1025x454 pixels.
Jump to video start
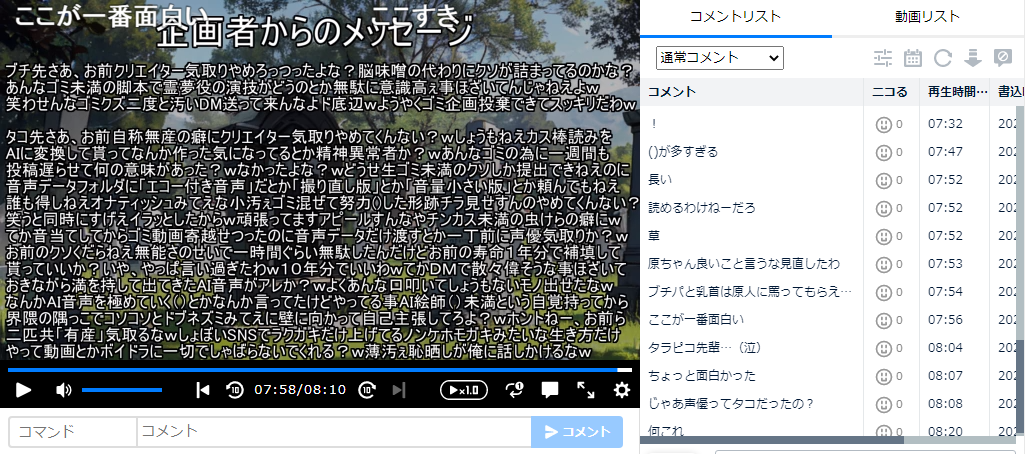[203, 391]
